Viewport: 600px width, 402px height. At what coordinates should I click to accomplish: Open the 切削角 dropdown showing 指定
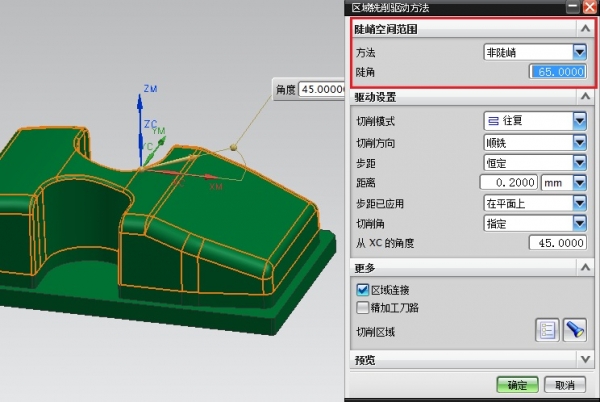[535, 223]
